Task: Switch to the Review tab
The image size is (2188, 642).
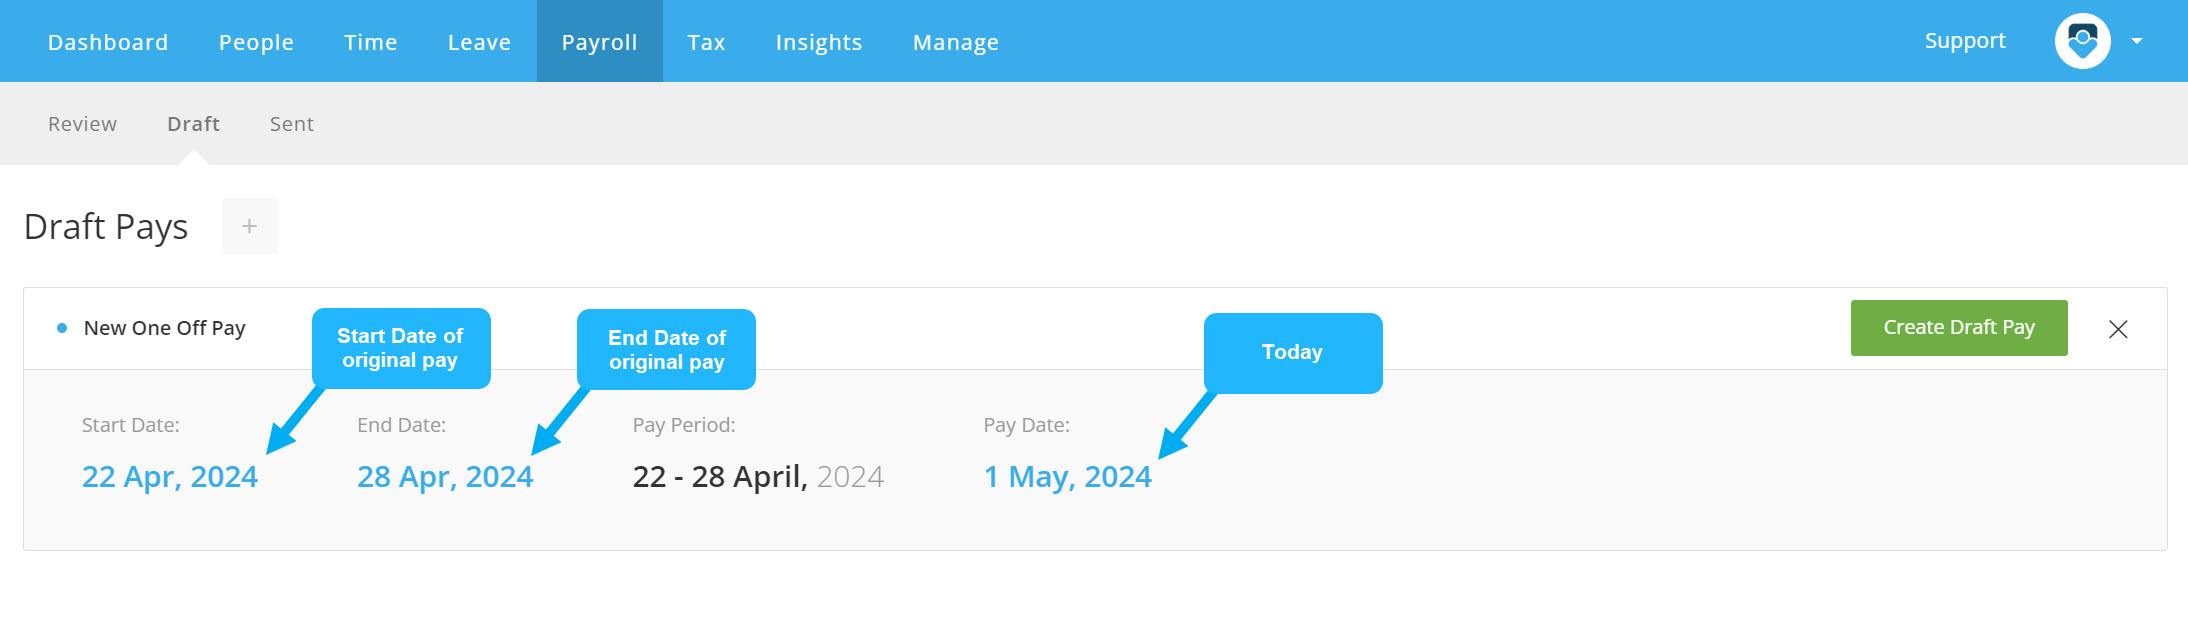Action: (83, 124)
